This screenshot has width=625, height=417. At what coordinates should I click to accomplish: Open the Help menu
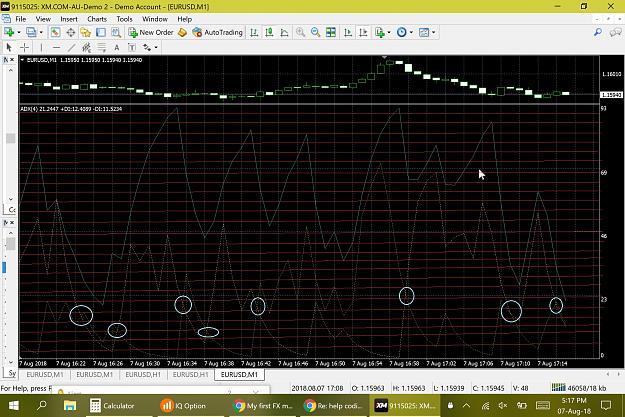[x=185, y=19]
